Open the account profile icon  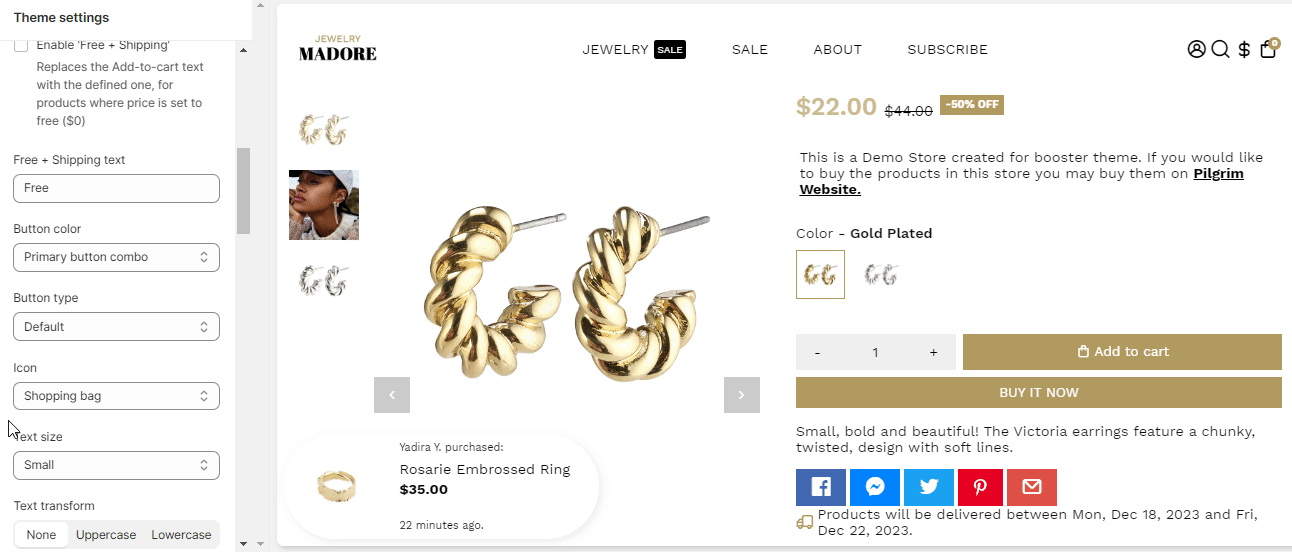click(1196, 49)
